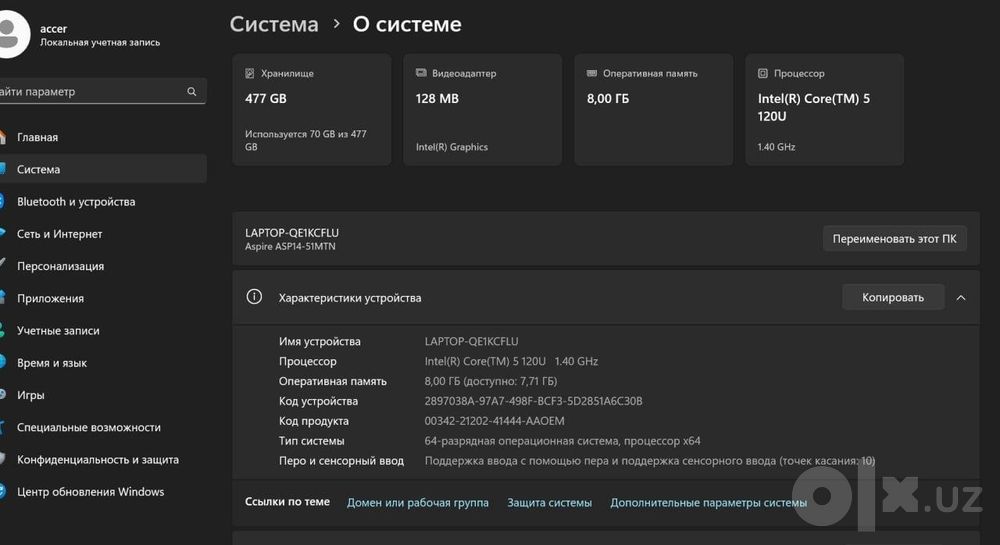
Task: Click the Код устройства value
Action: (x=533, y=401)
